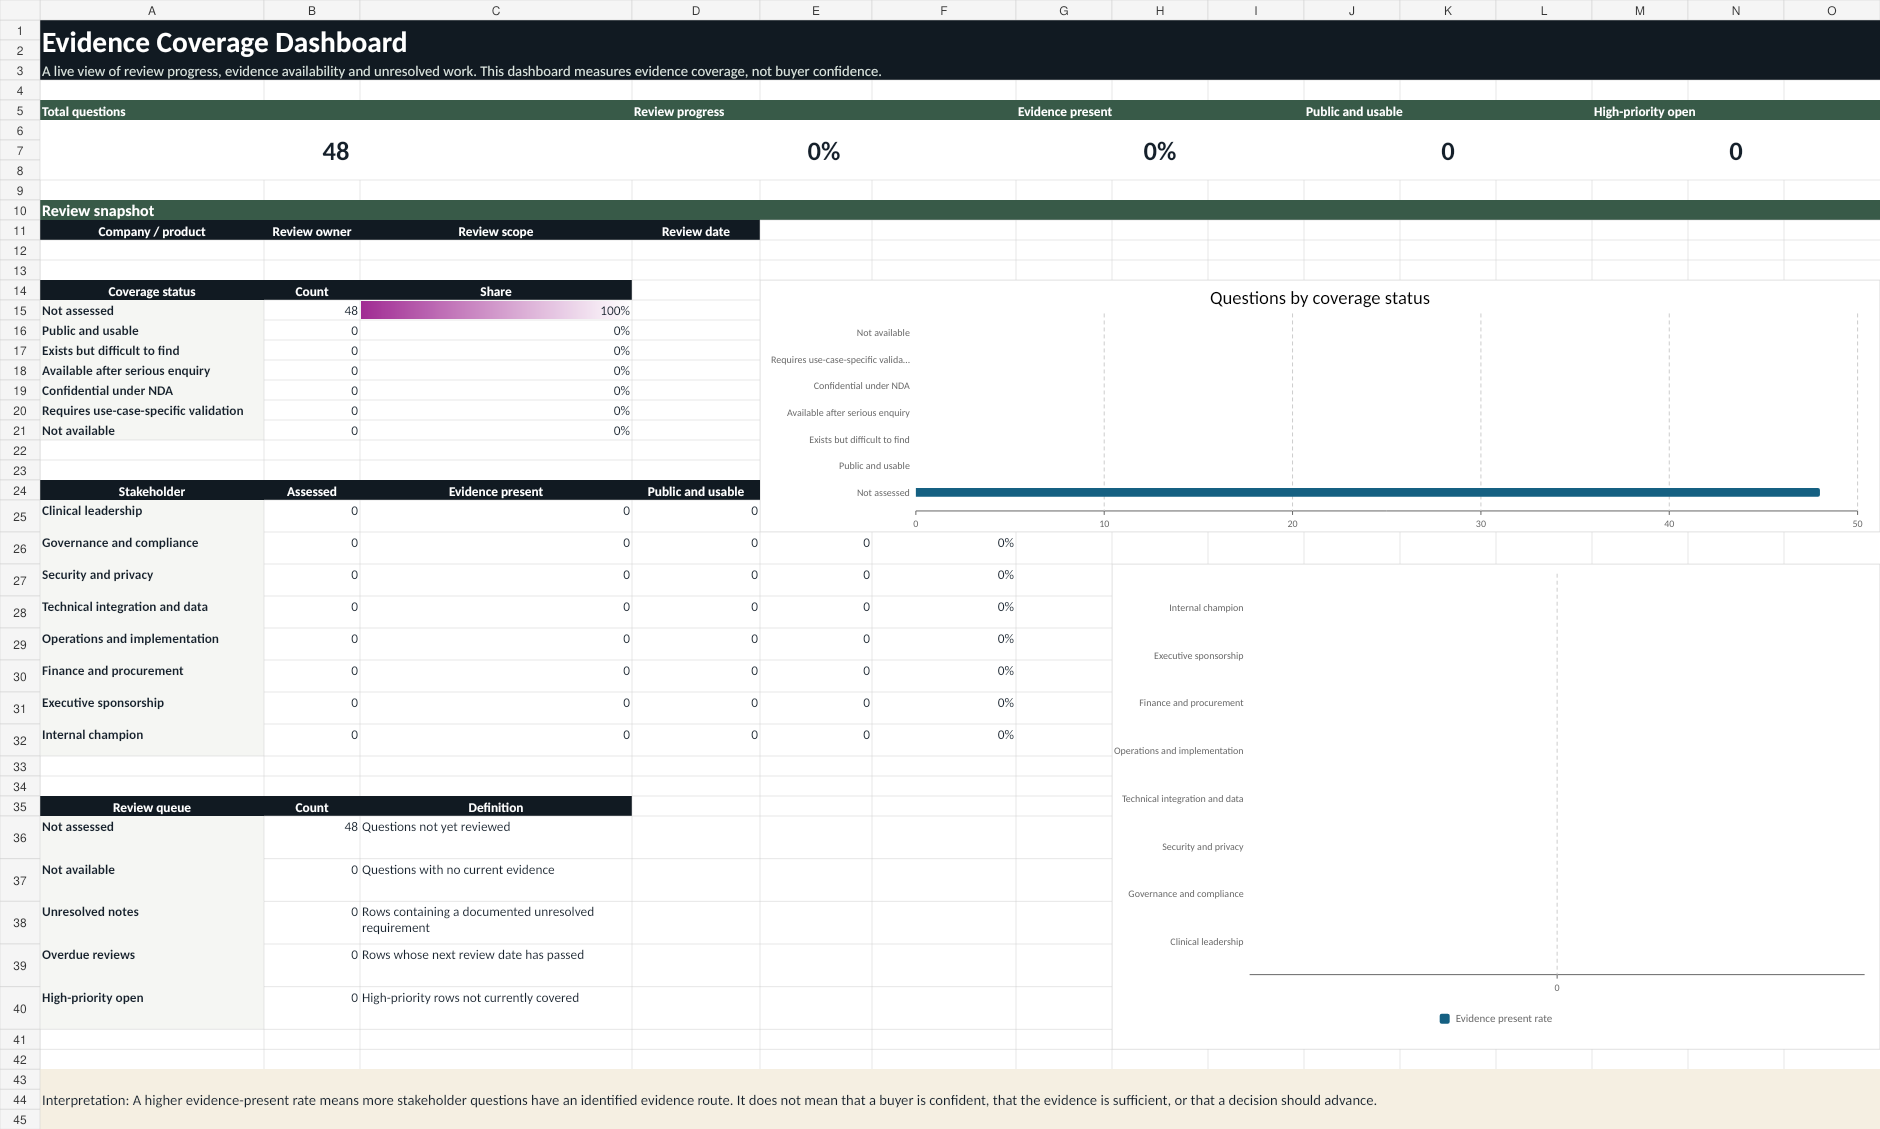Select the "Coverage status" table header

click(x=152, y=291)
